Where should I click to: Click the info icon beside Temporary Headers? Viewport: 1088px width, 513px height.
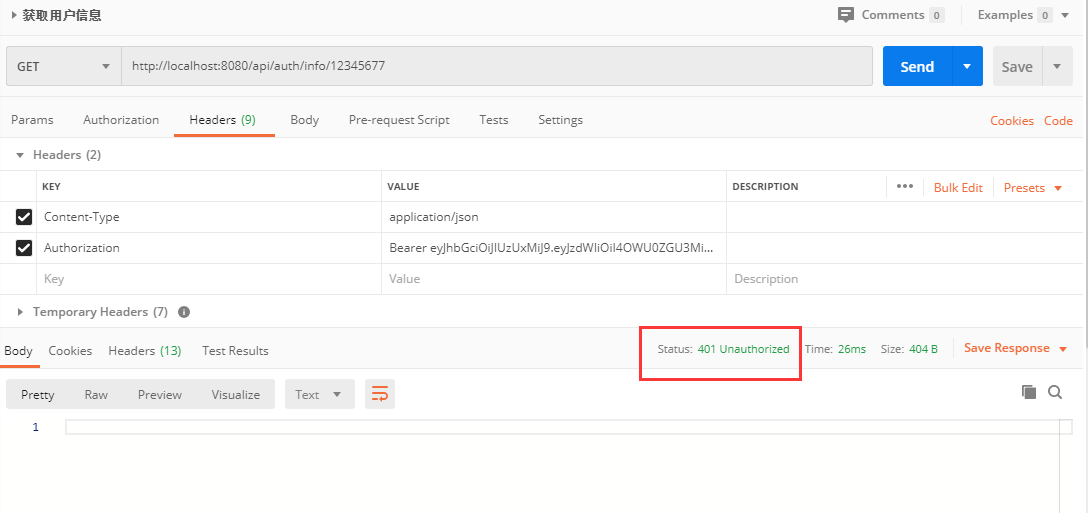tap(184, 312)
